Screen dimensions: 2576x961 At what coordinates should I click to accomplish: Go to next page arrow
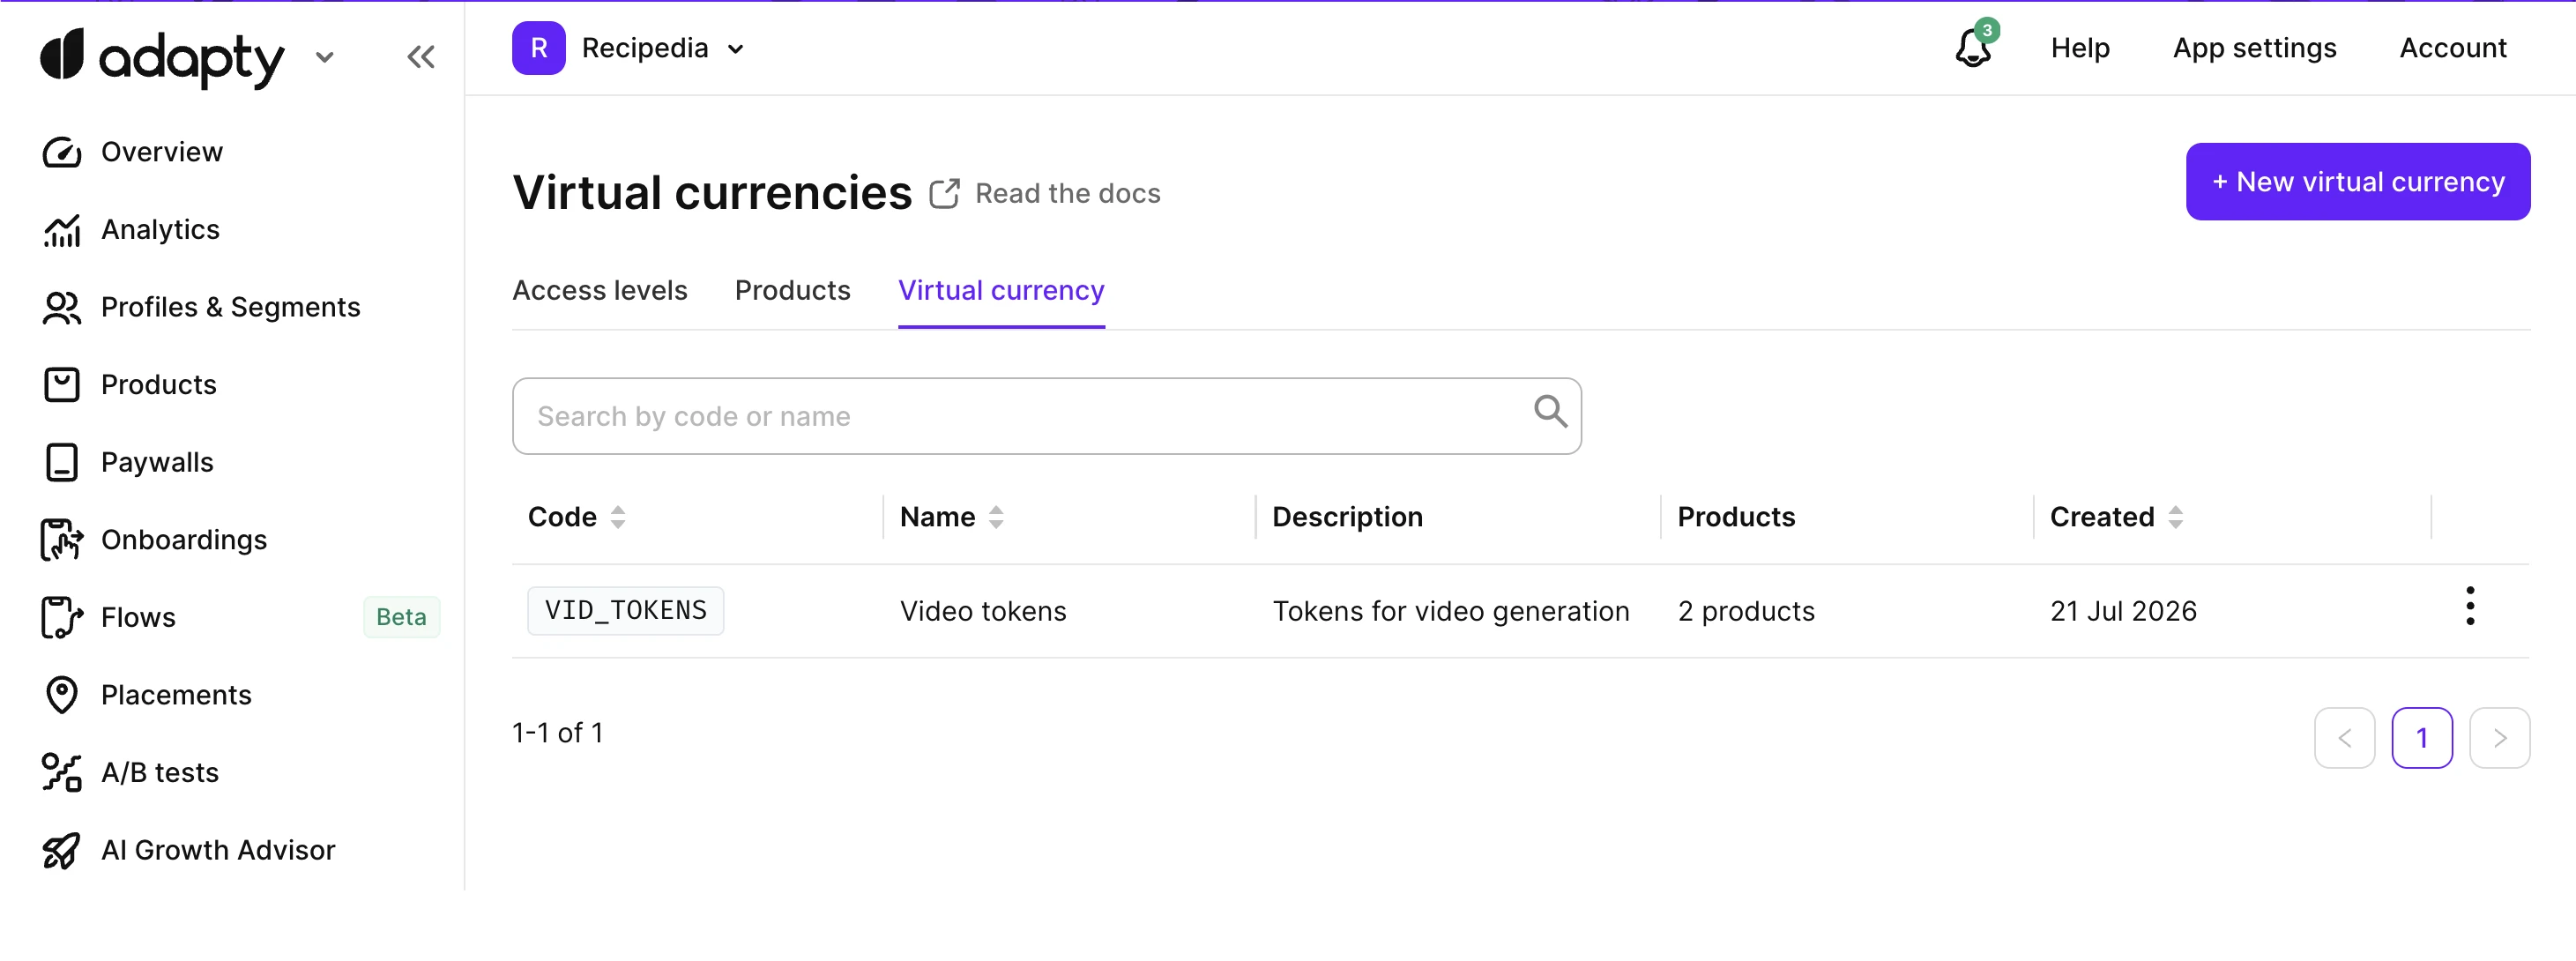[2499, 738]
